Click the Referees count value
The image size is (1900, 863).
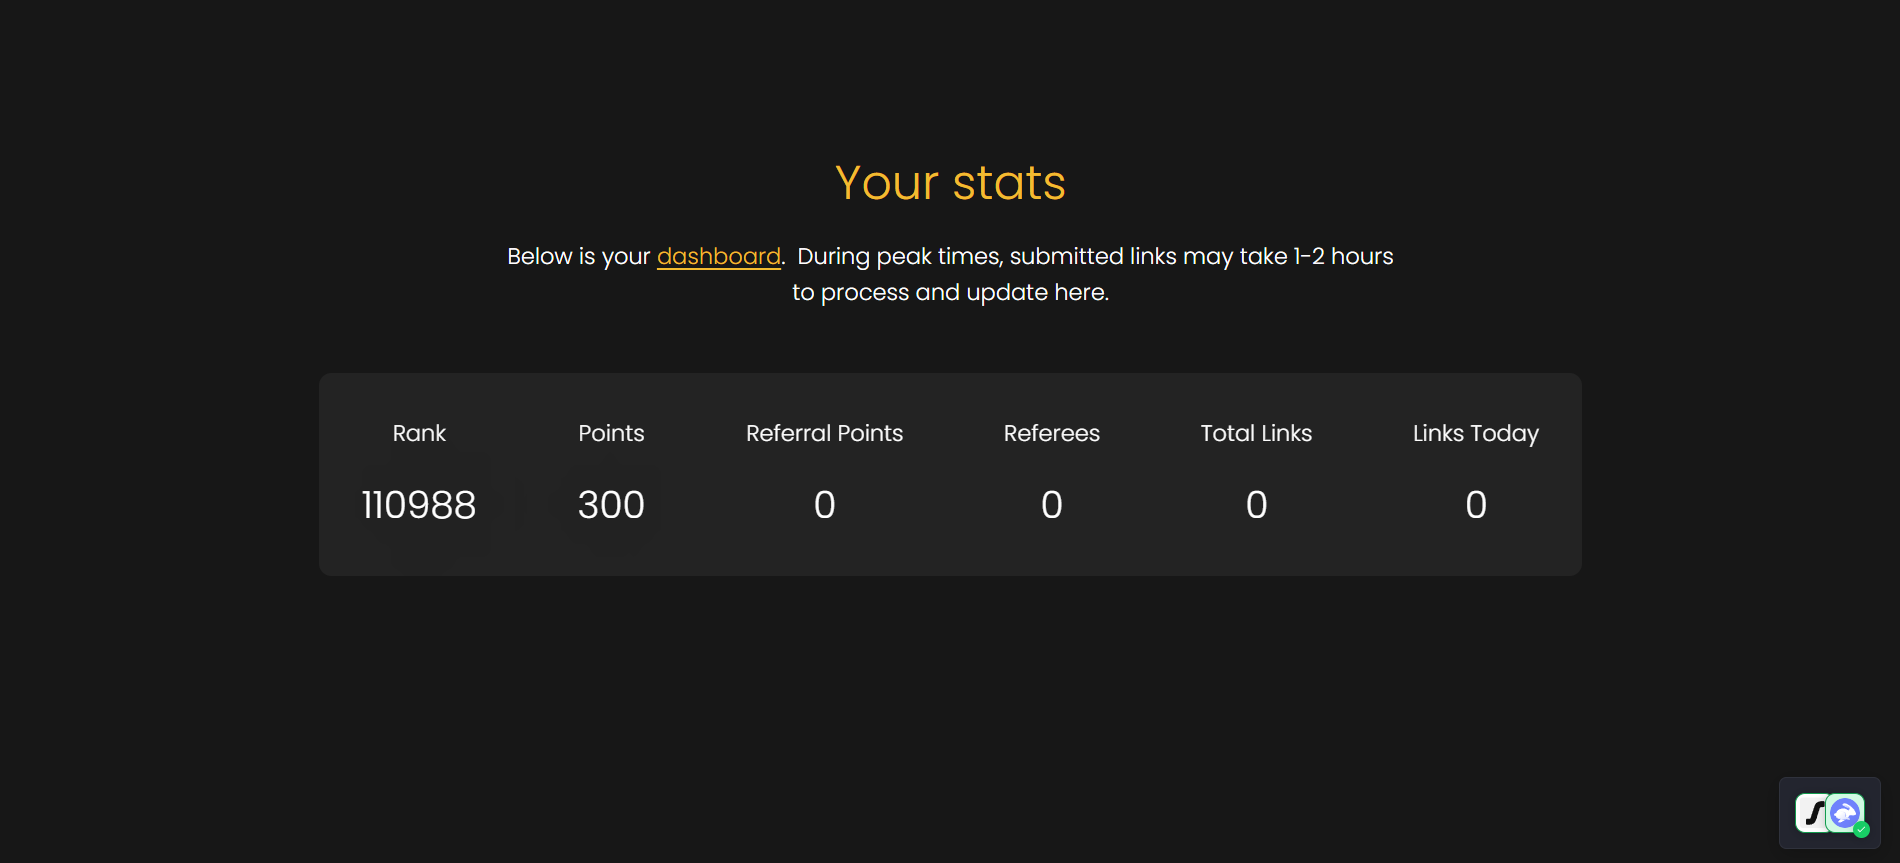(x=1051, y=505)
